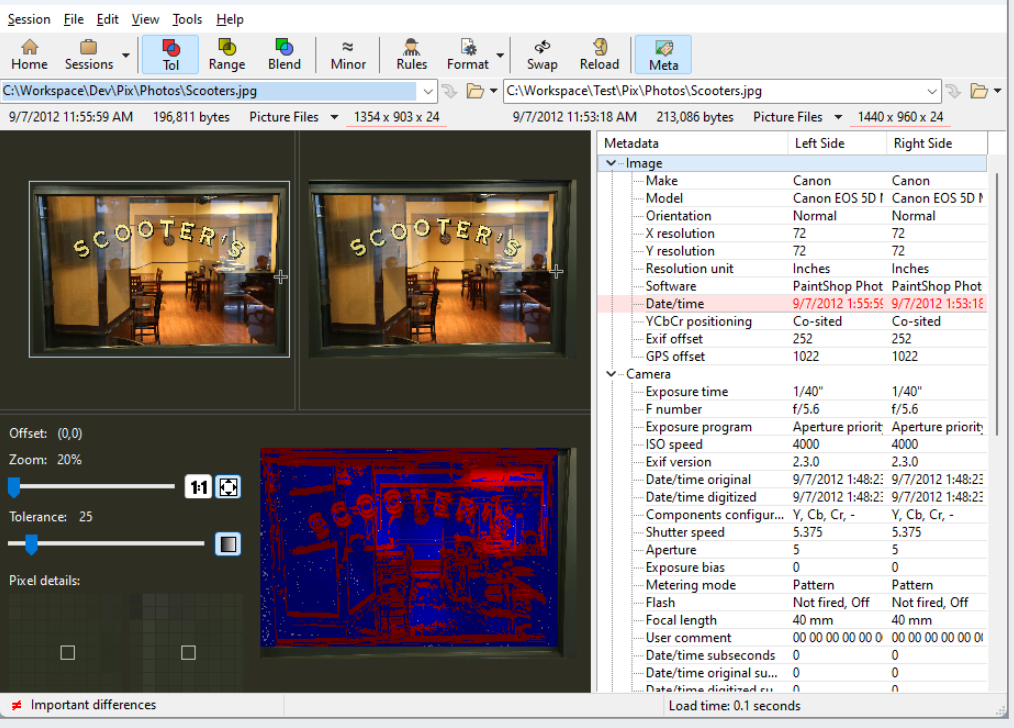Click the Right Side column header
This screenshot has height=728, width=1014.
922,143
